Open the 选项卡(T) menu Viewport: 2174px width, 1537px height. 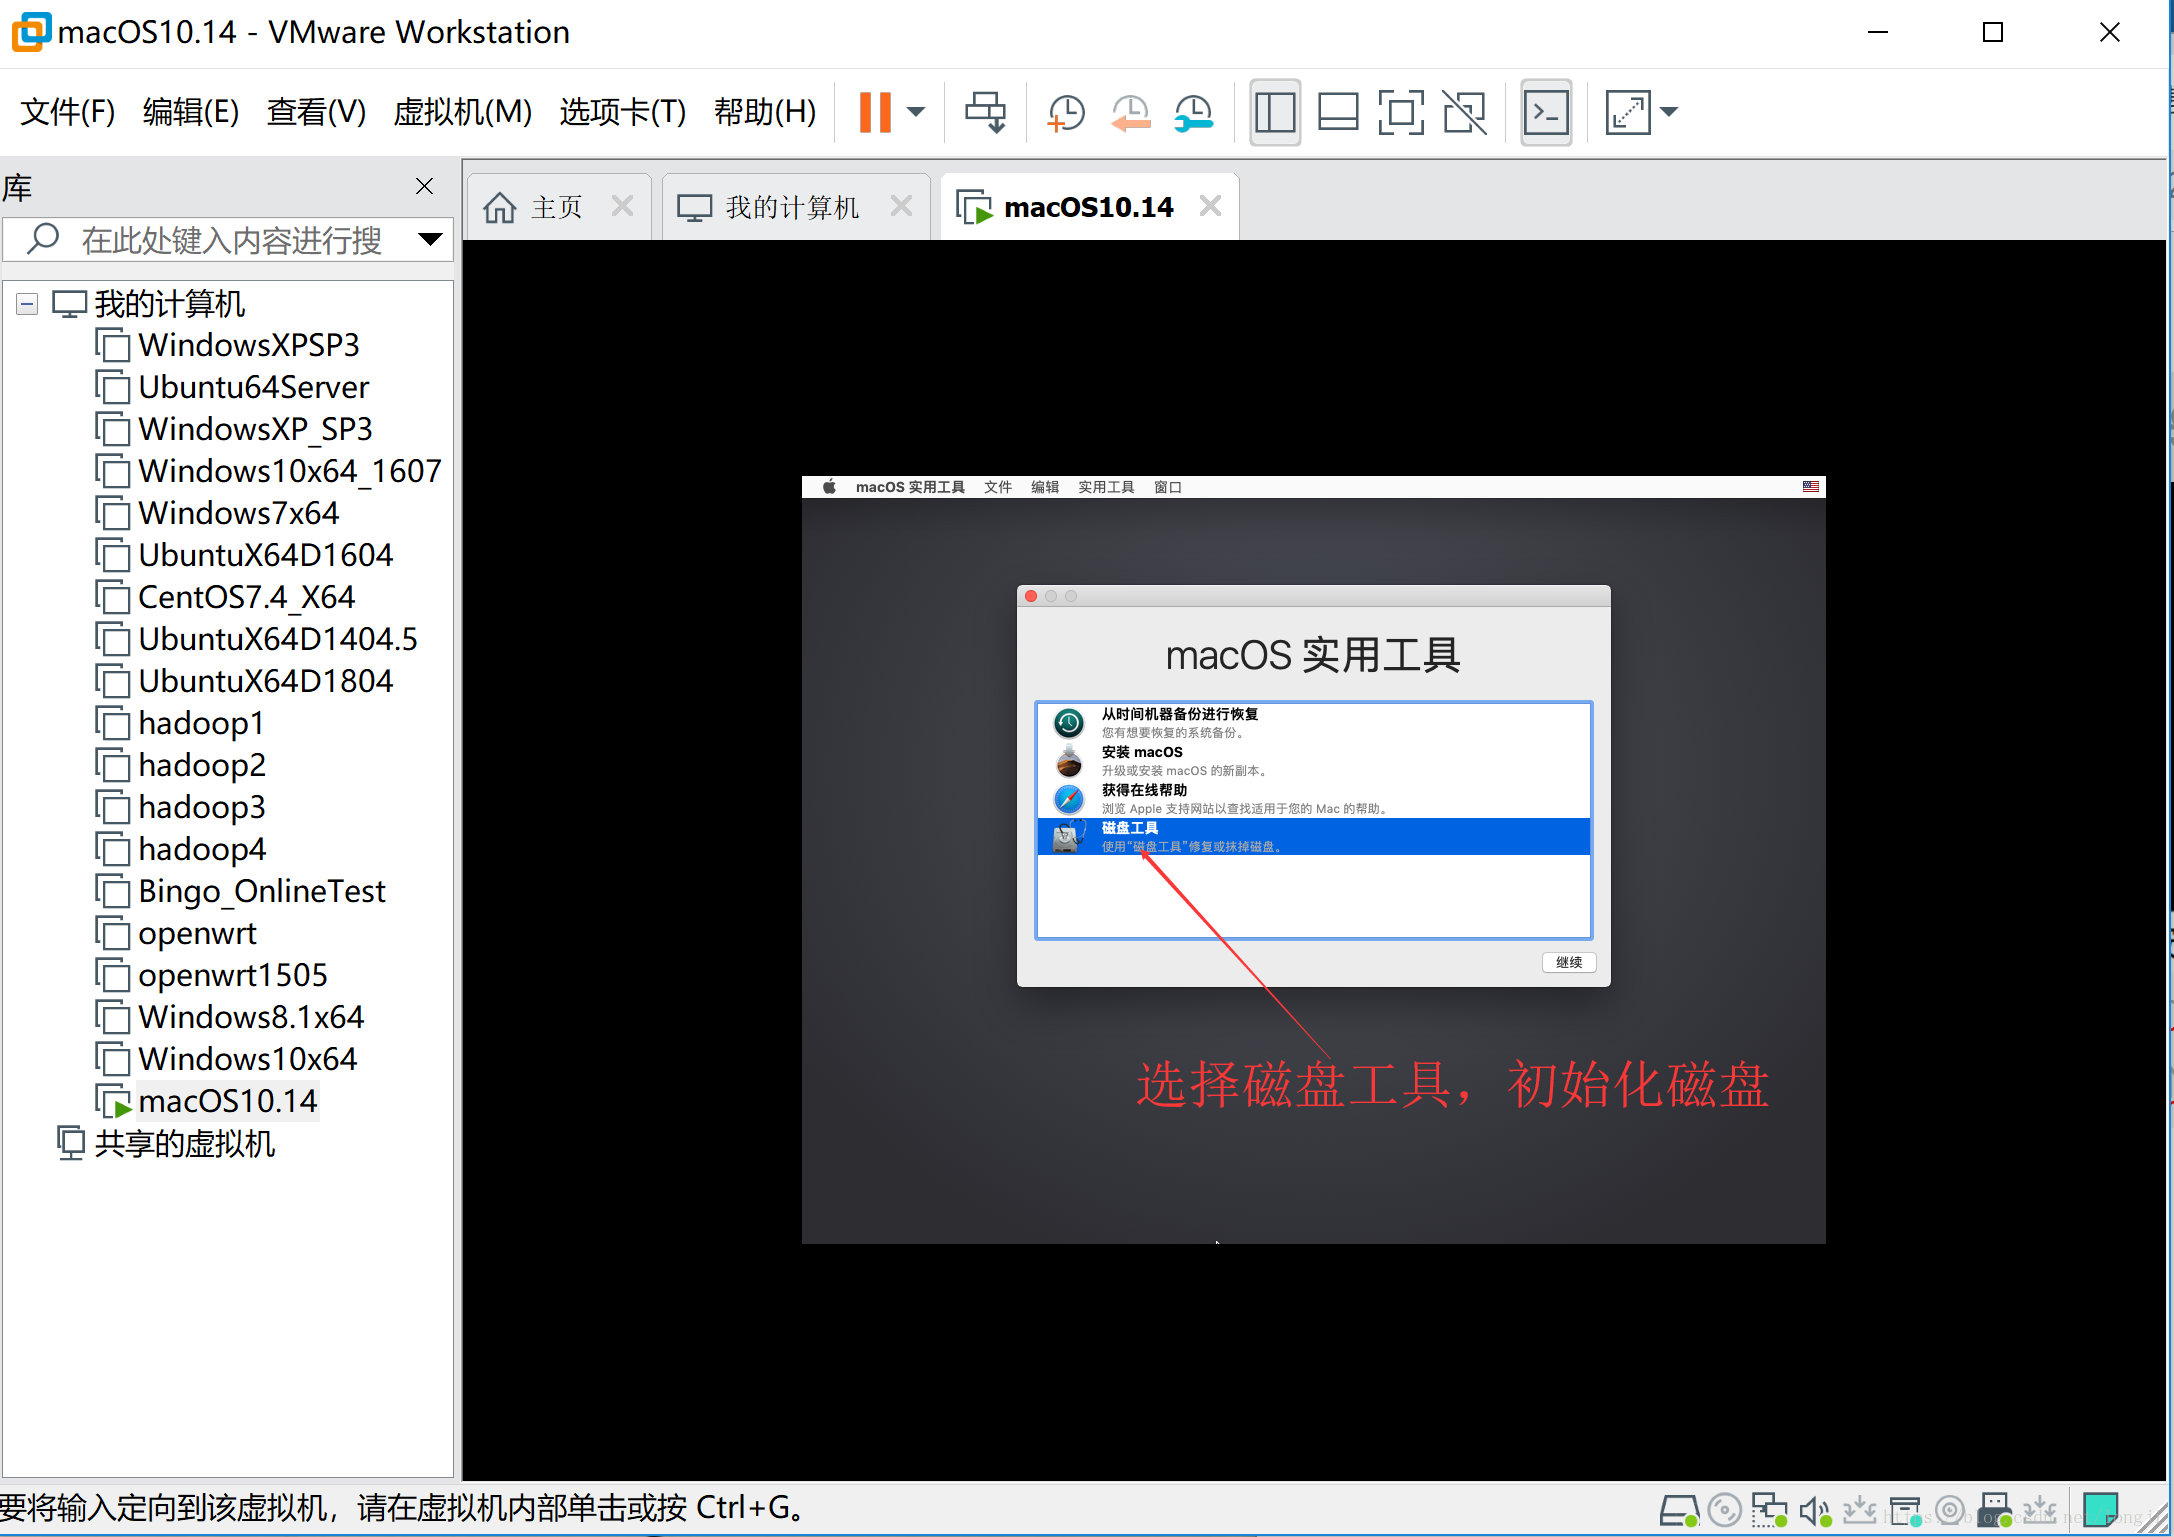click(x=622, y=112)
